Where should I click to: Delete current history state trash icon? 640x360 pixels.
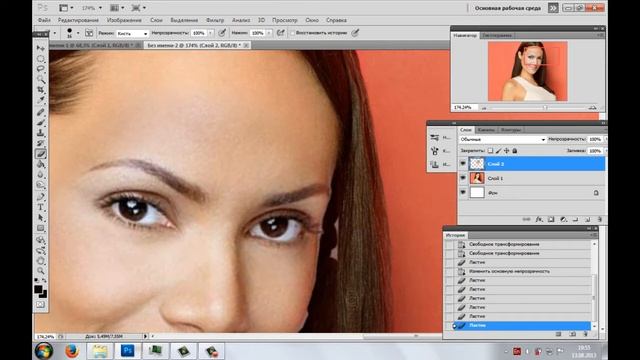point(585,334)
